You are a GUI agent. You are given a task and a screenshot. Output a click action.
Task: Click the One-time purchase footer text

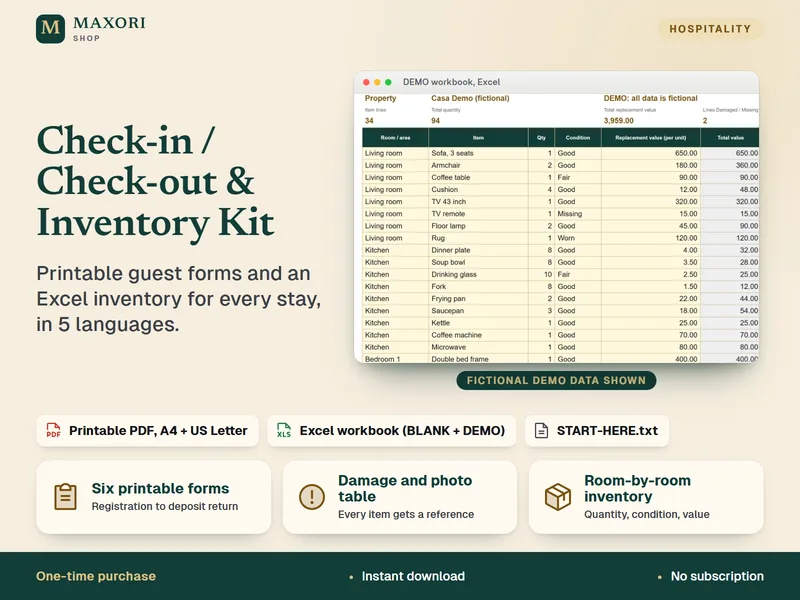[96, 576]
